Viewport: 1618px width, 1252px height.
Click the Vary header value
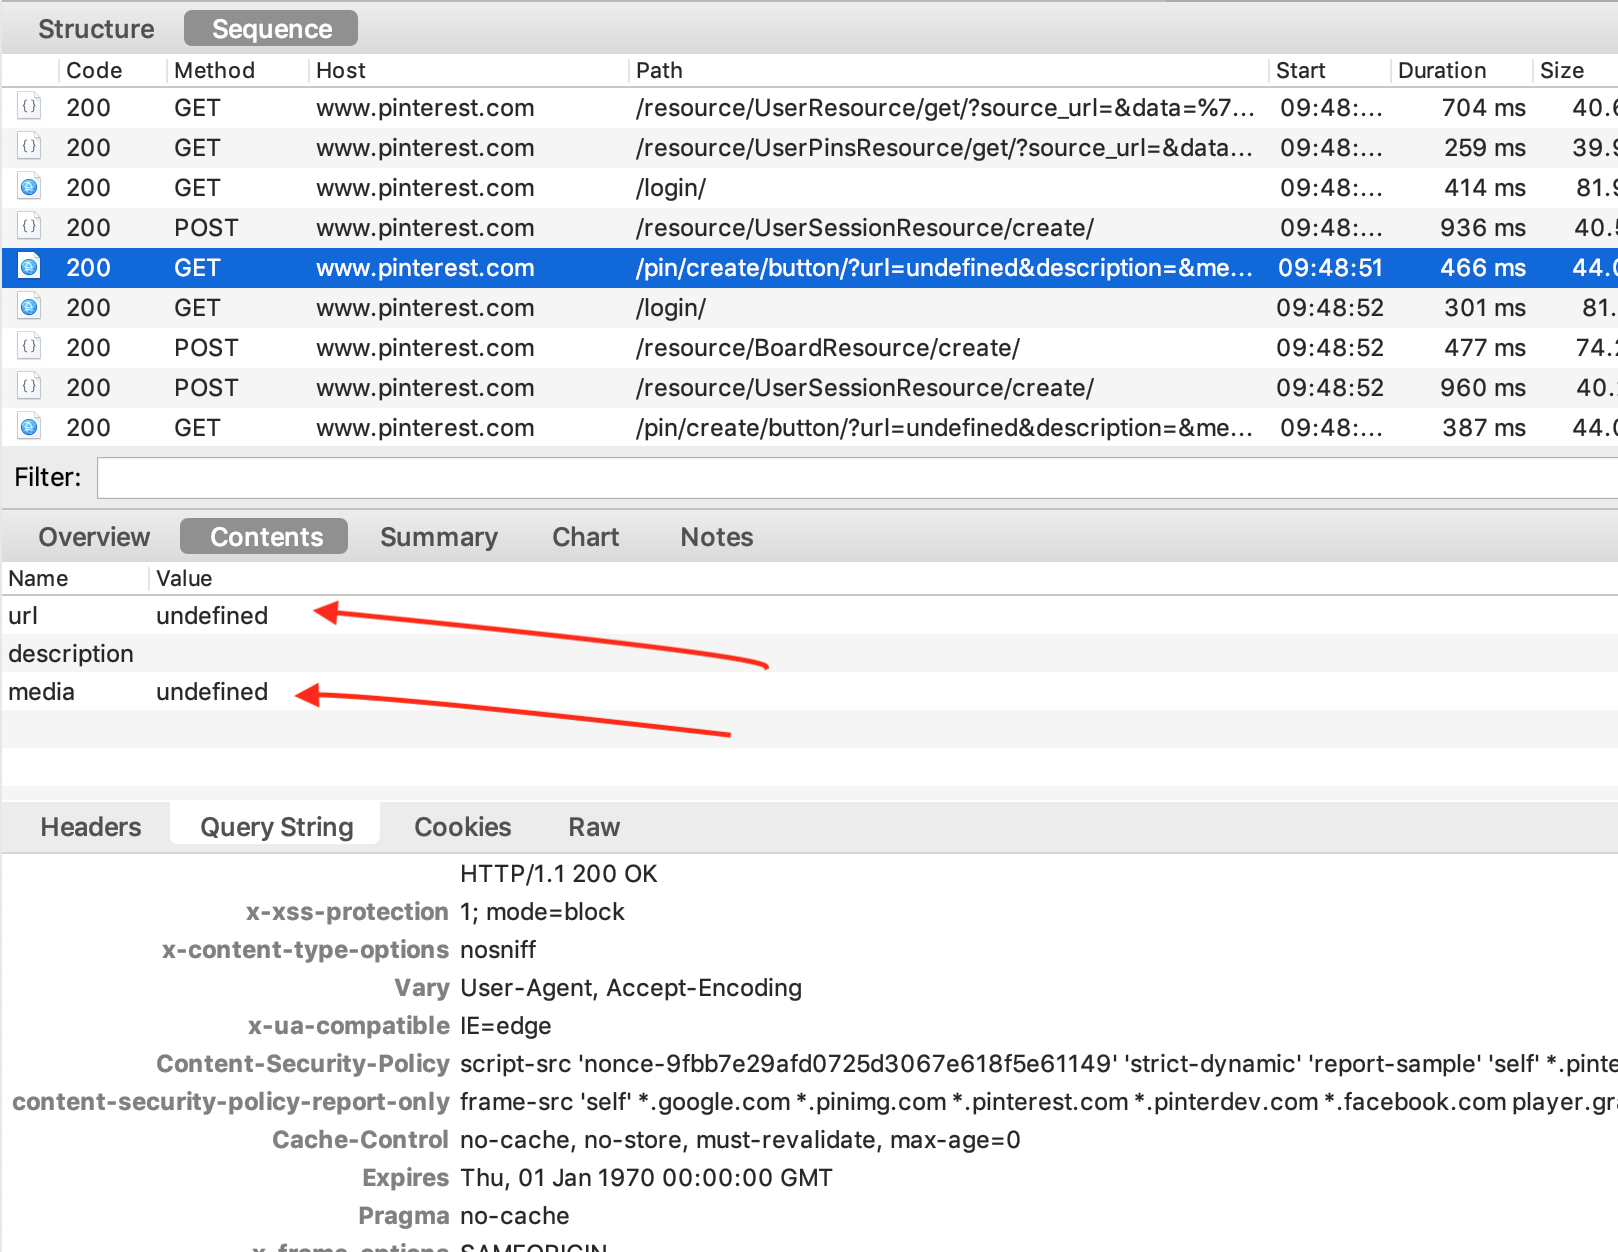click(631, 988)
